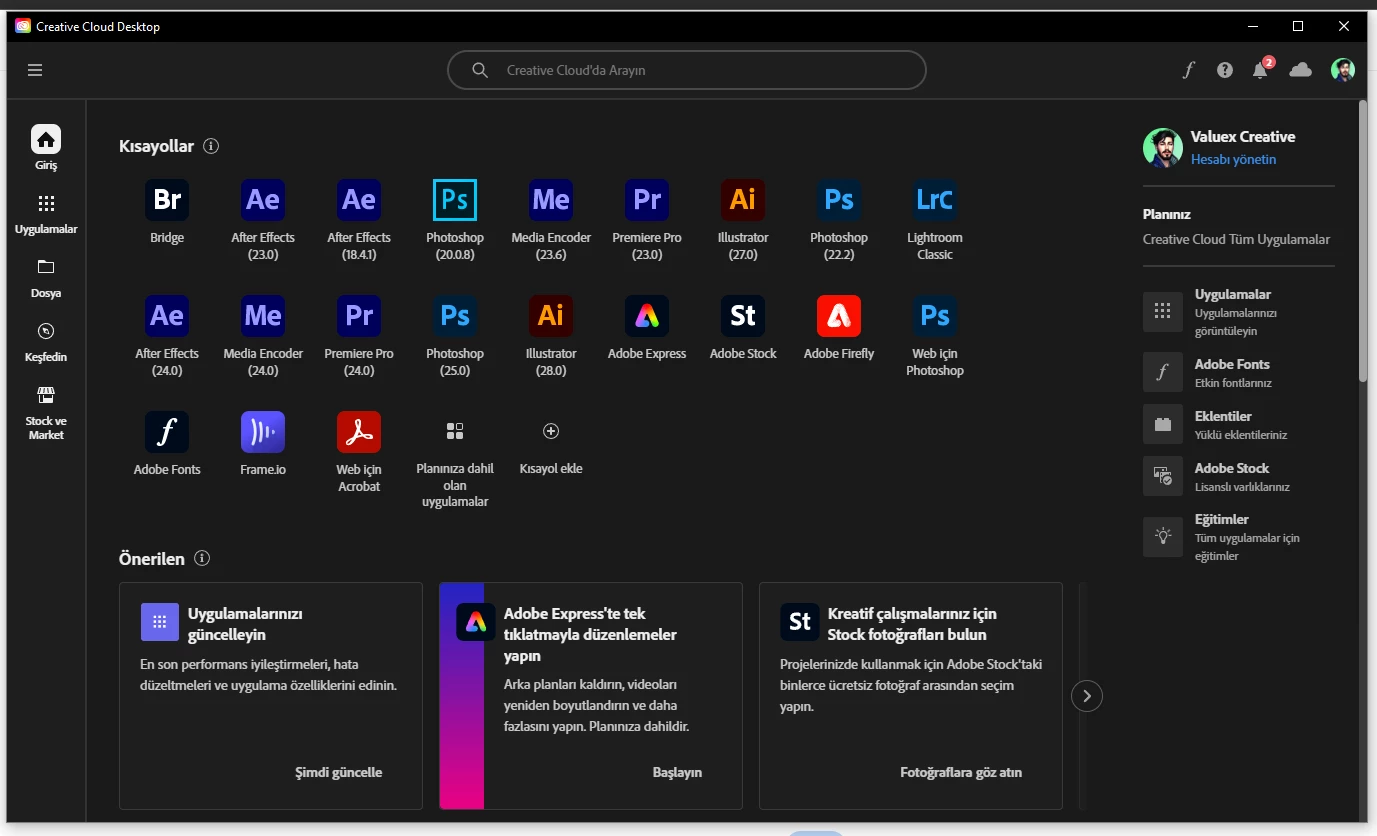Show info for Önerilen heading
This screenshot has width=1377, height=836.
click(202, 558)
